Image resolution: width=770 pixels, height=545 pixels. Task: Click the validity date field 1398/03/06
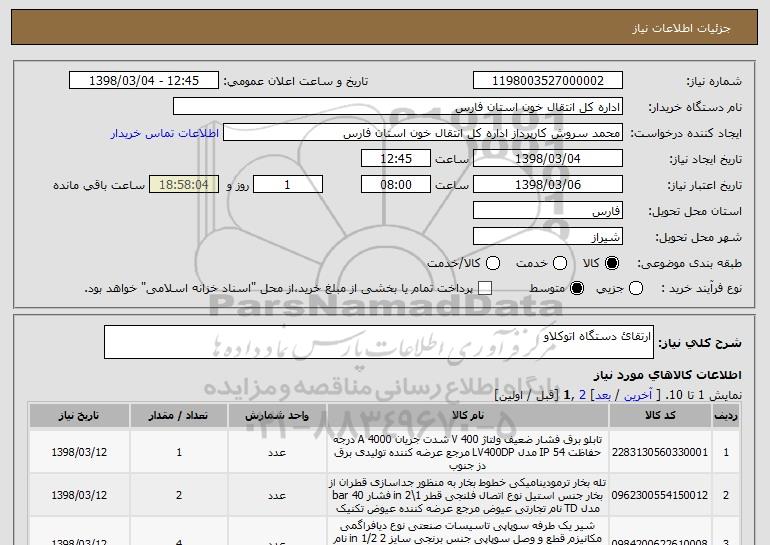pos(548,185)
